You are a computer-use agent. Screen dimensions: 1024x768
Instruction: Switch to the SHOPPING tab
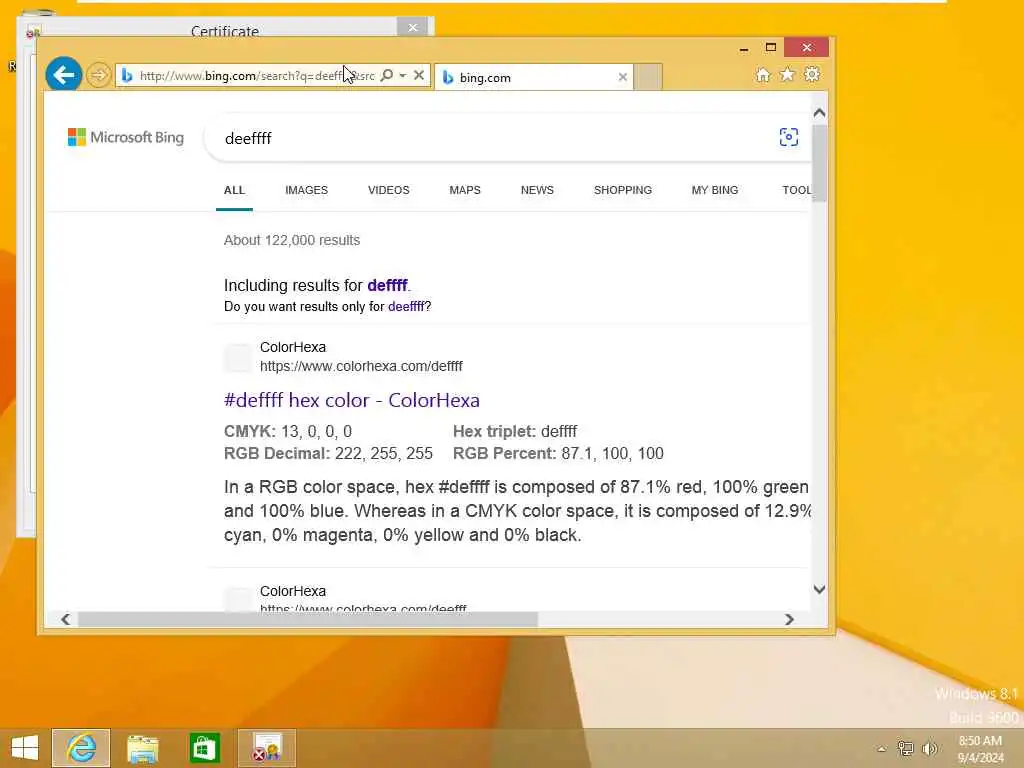(622, 190)
